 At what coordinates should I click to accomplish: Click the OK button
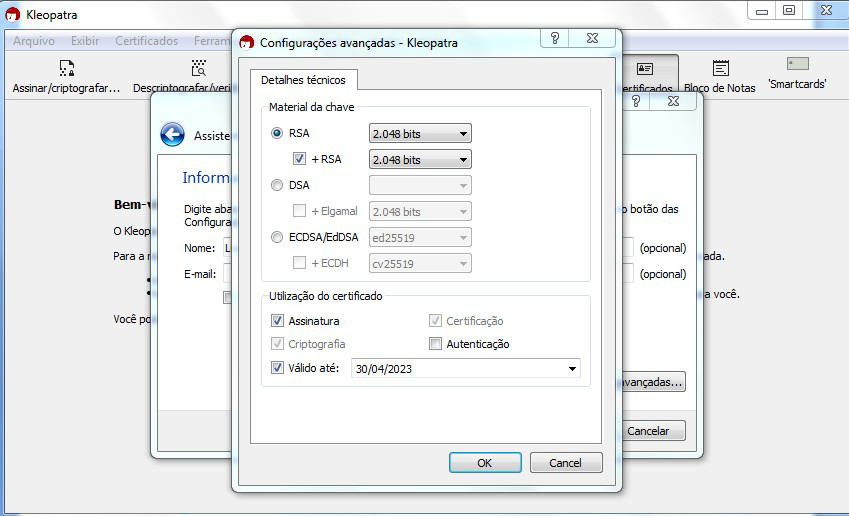pyautogui.click(x=485, y=463)
